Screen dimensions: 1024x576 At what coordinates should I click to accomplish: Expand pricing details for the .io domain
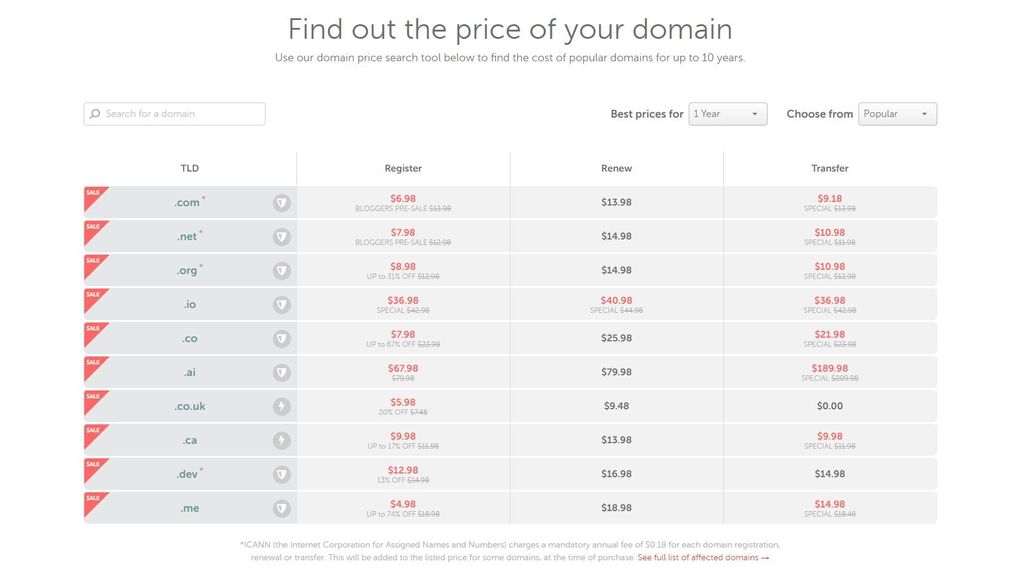coord(281,304)
